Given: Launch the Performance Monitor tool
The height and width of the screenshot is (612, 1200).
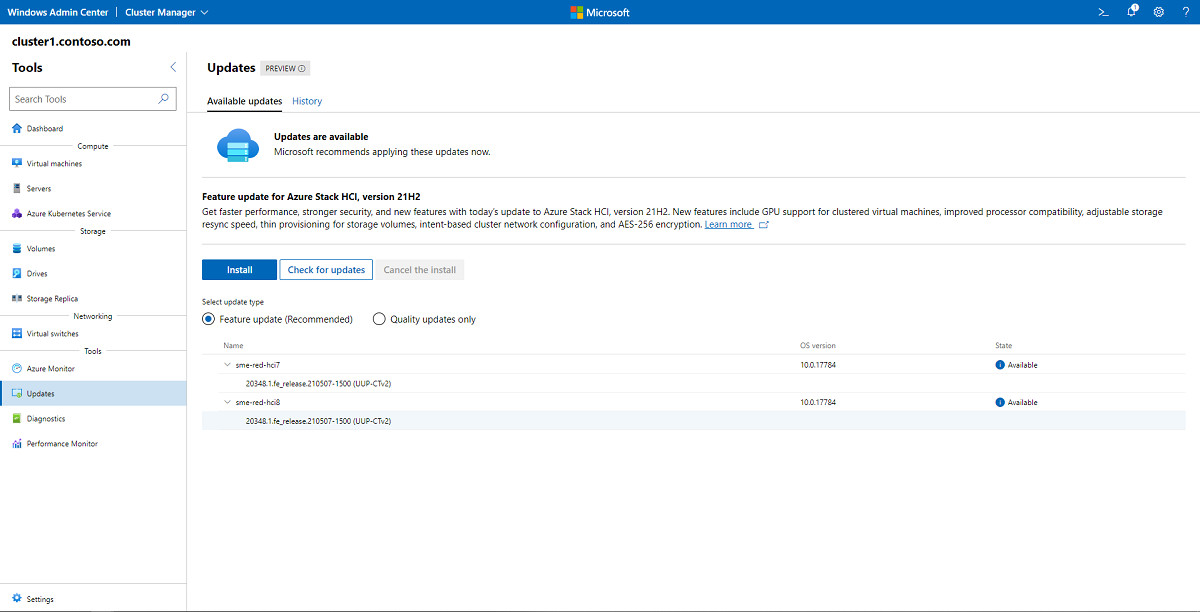Looking at the screenshot, I should [x=62, y=443].
